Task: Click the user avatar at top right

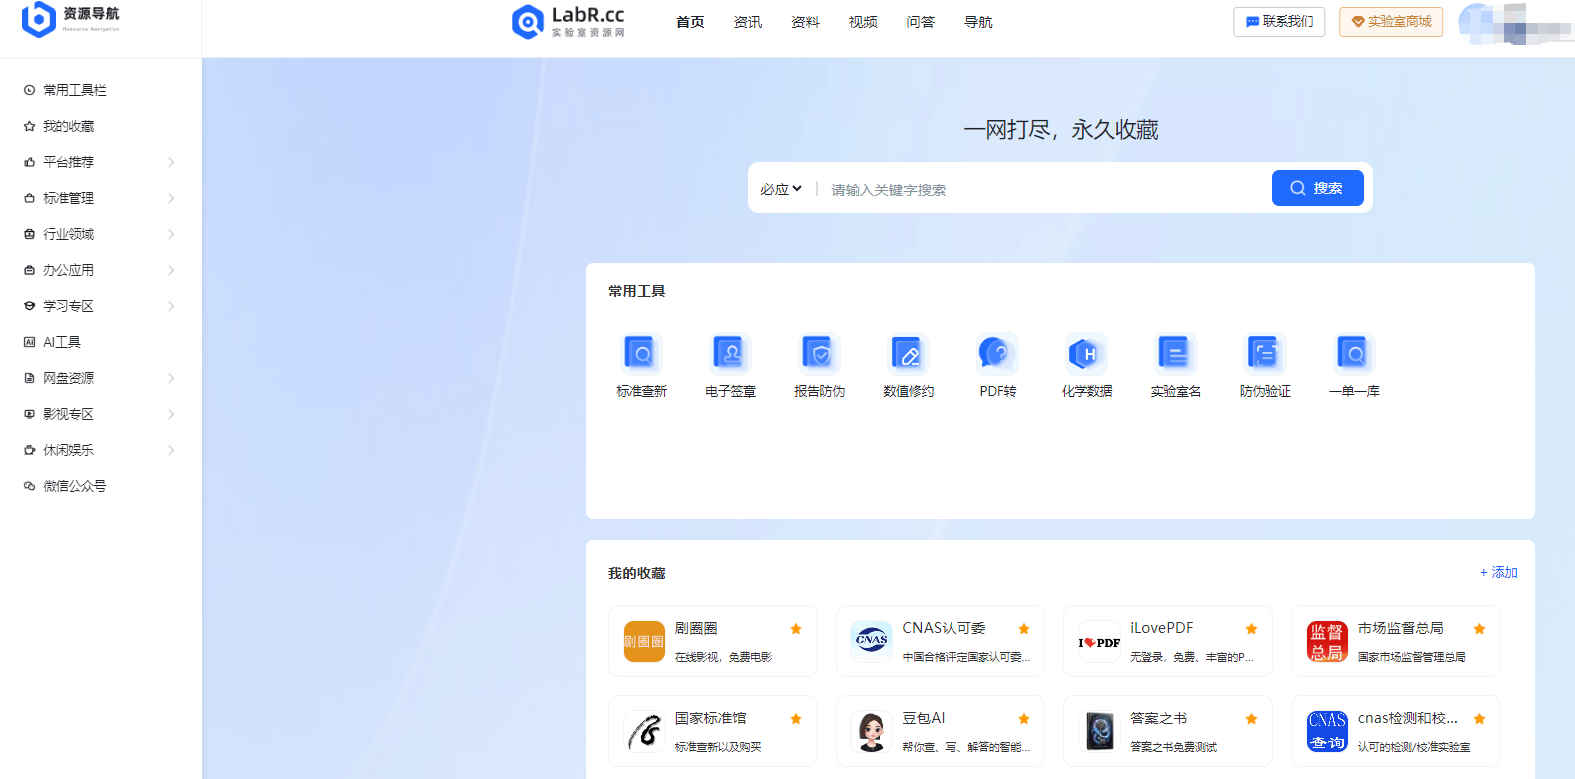Action: [1480, 22]
